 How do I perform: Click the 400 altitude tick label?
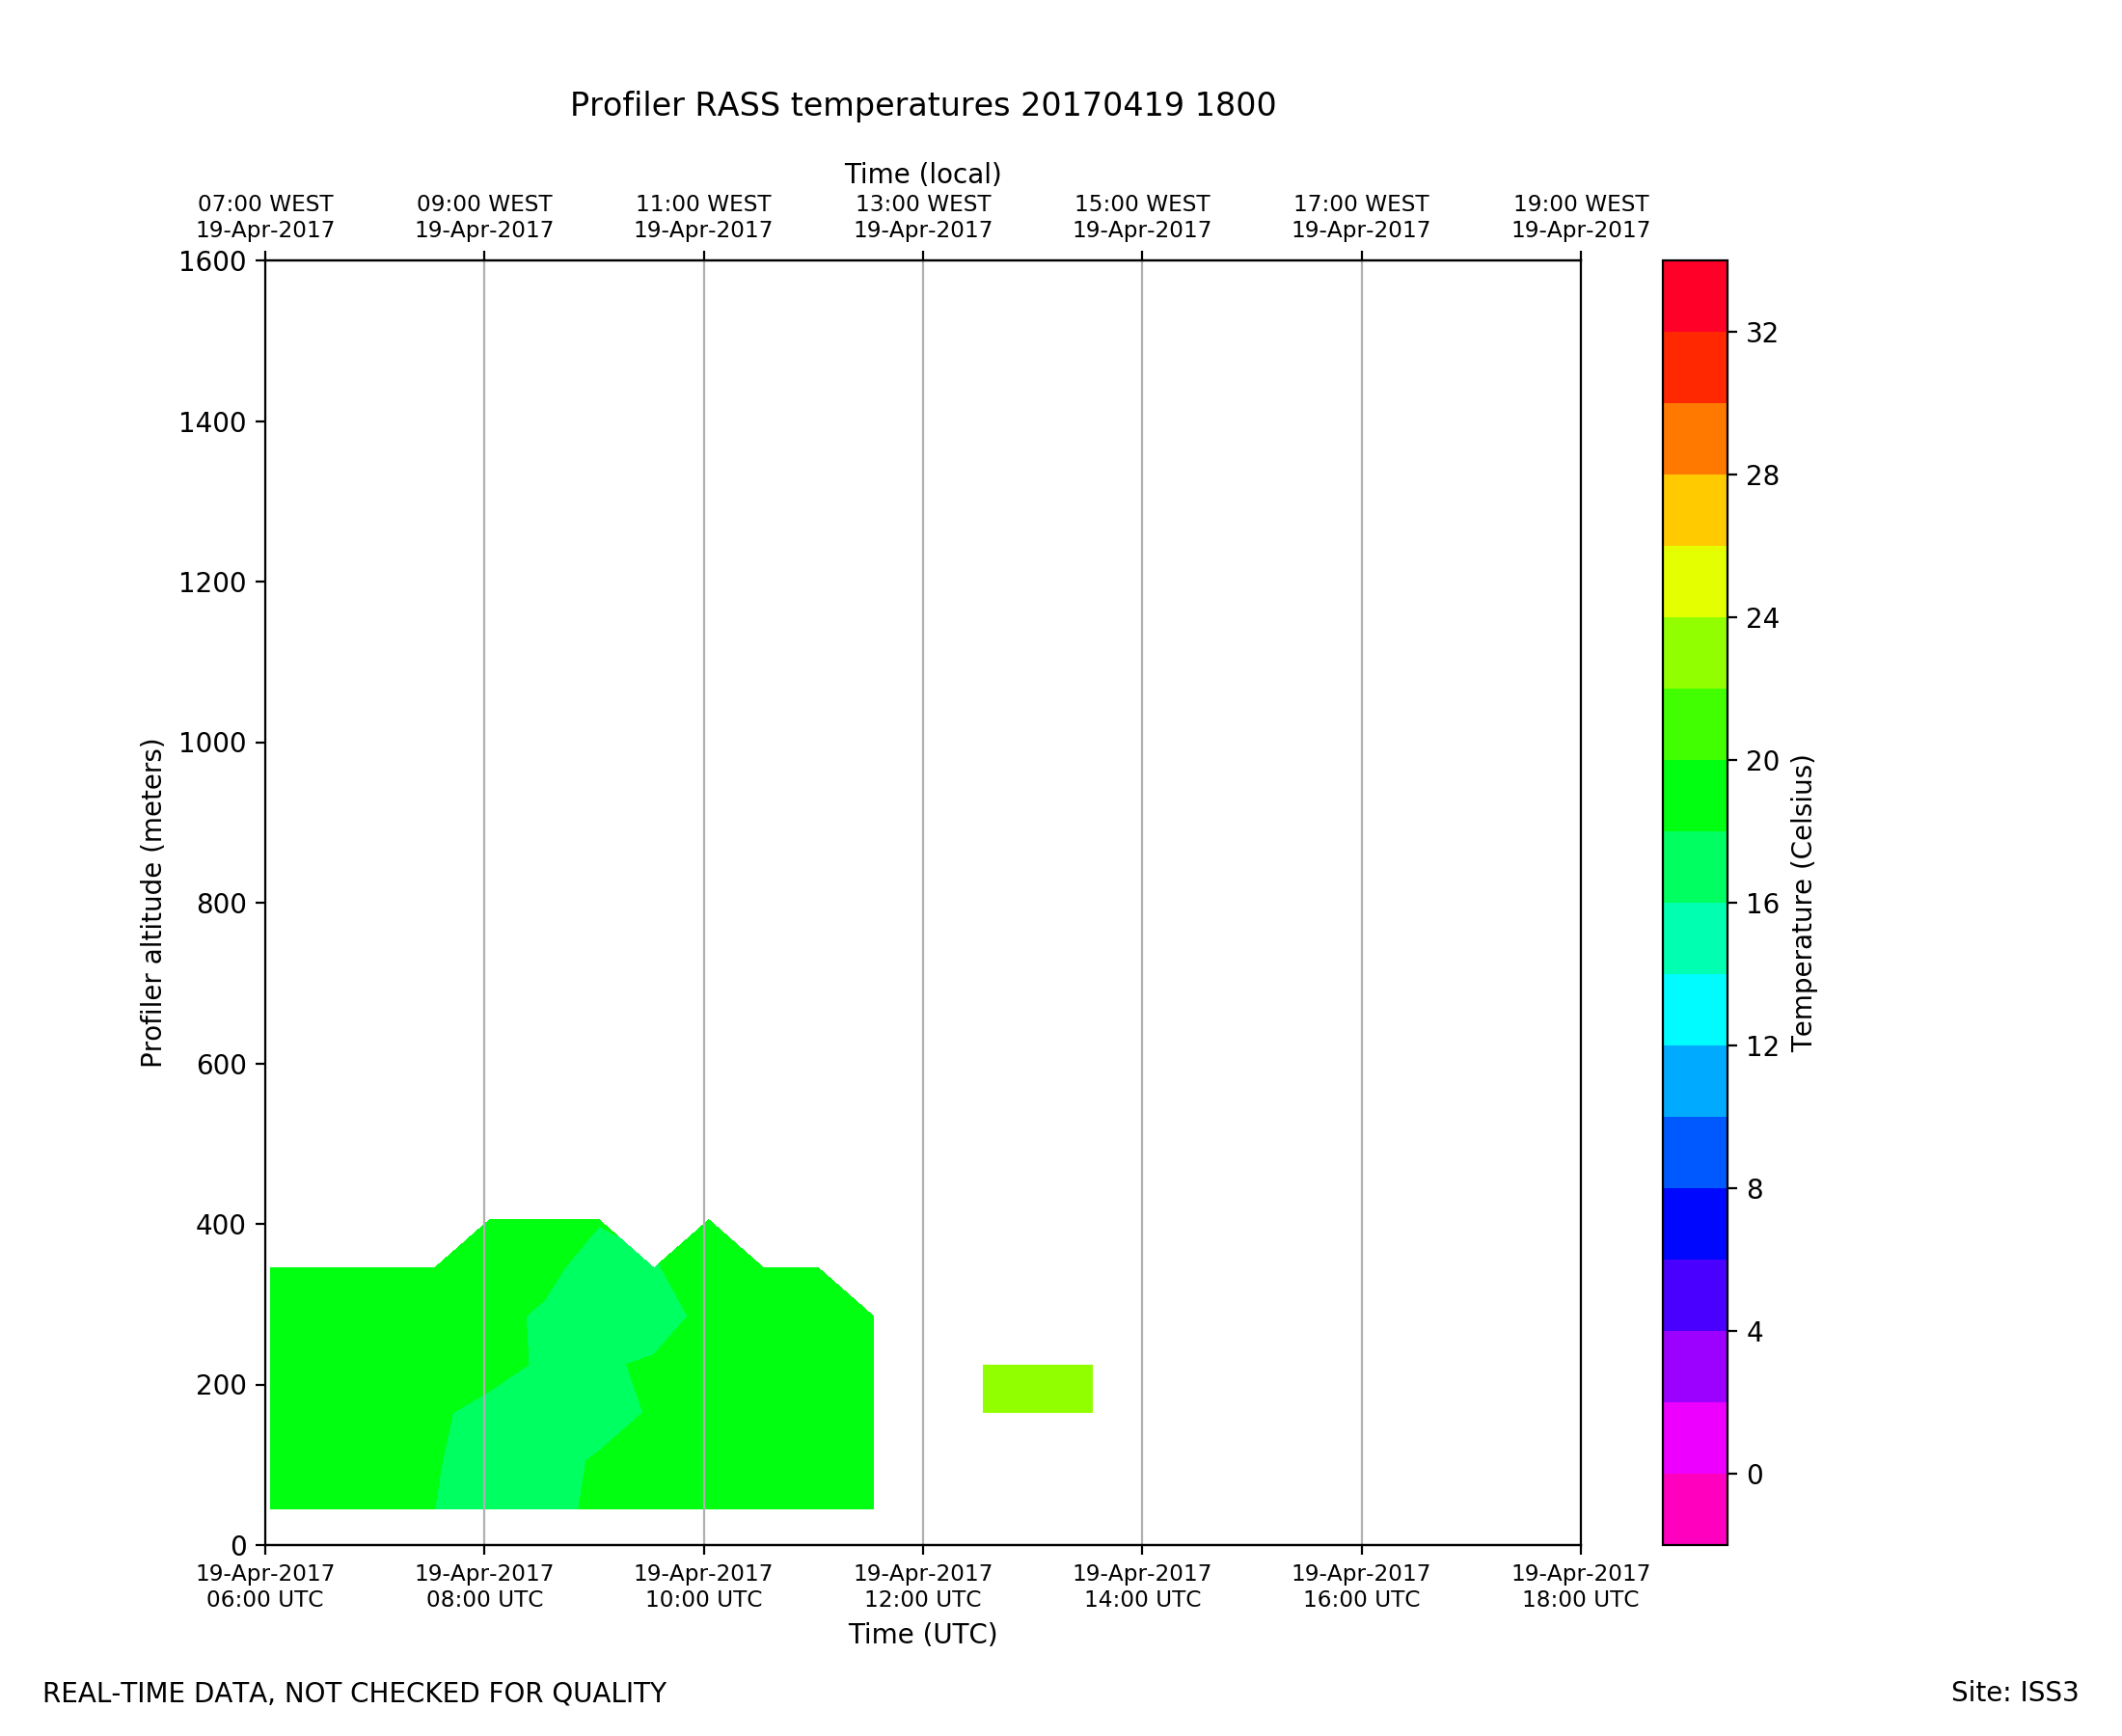[221, 1225]
